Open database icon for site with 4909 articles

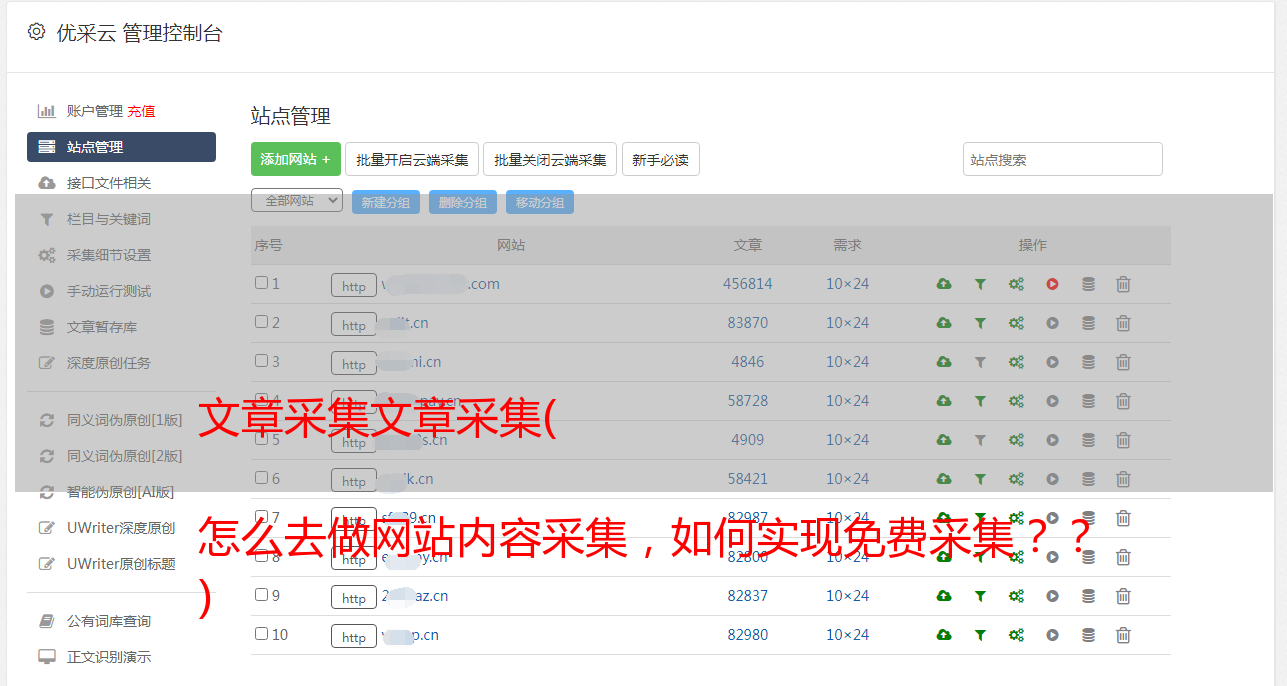pos(1088,440)
